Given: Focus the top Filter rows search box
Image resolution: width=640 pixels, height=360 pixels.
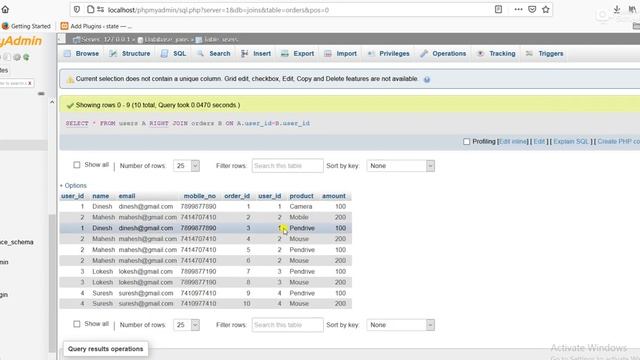Looking at the screenshot, I should pos(287,166).
